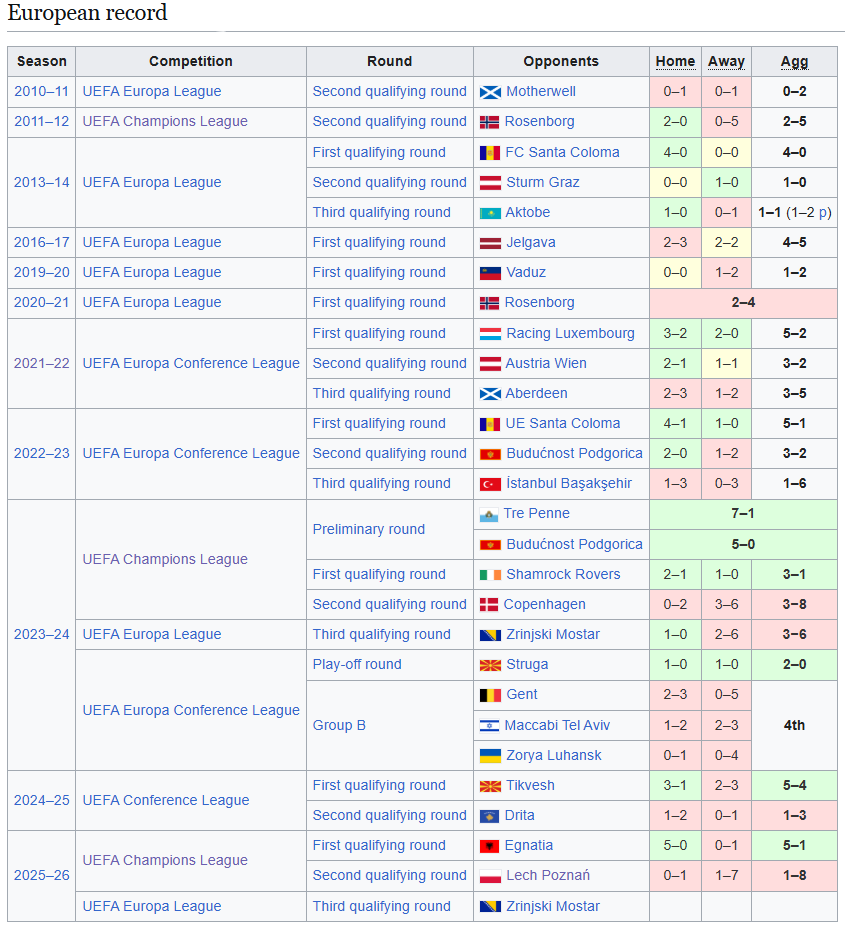Open the 2025–26 season link
The width and height of the screenshot is (845, 935).
(42, 875)
